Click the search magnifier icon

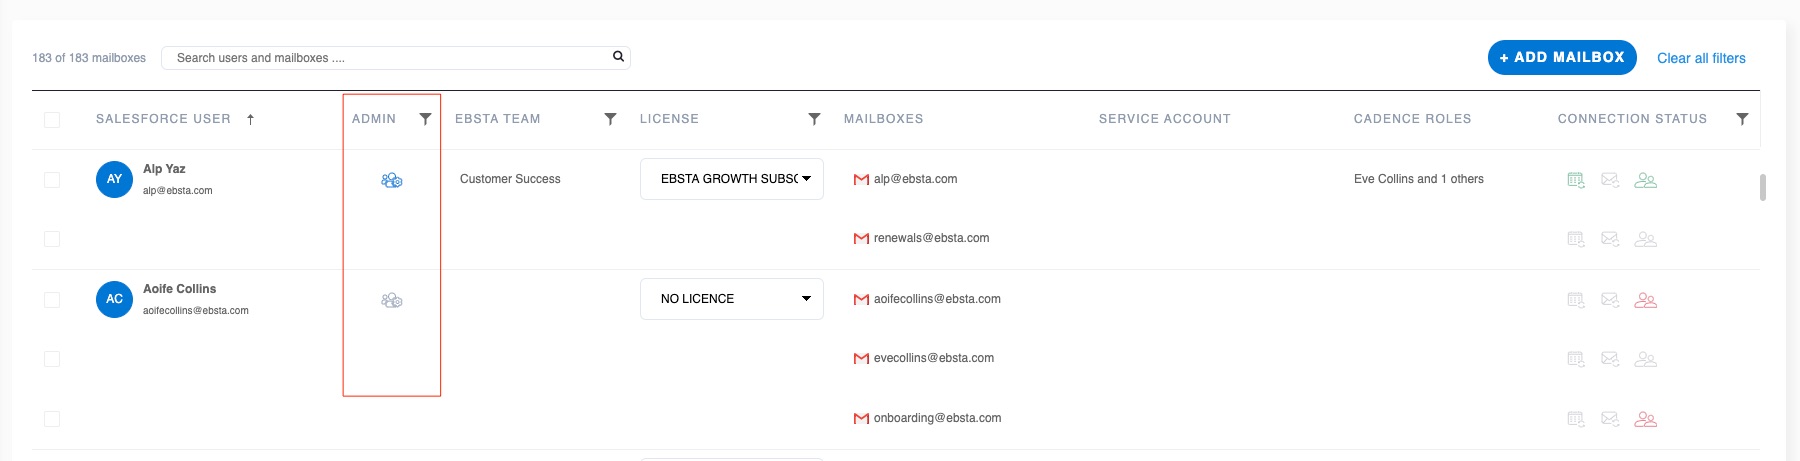pos(618,57)
